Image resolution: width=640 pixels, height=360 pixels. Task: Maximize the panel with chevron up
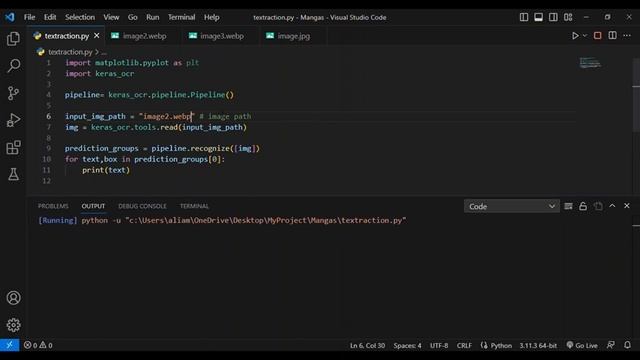612,206
